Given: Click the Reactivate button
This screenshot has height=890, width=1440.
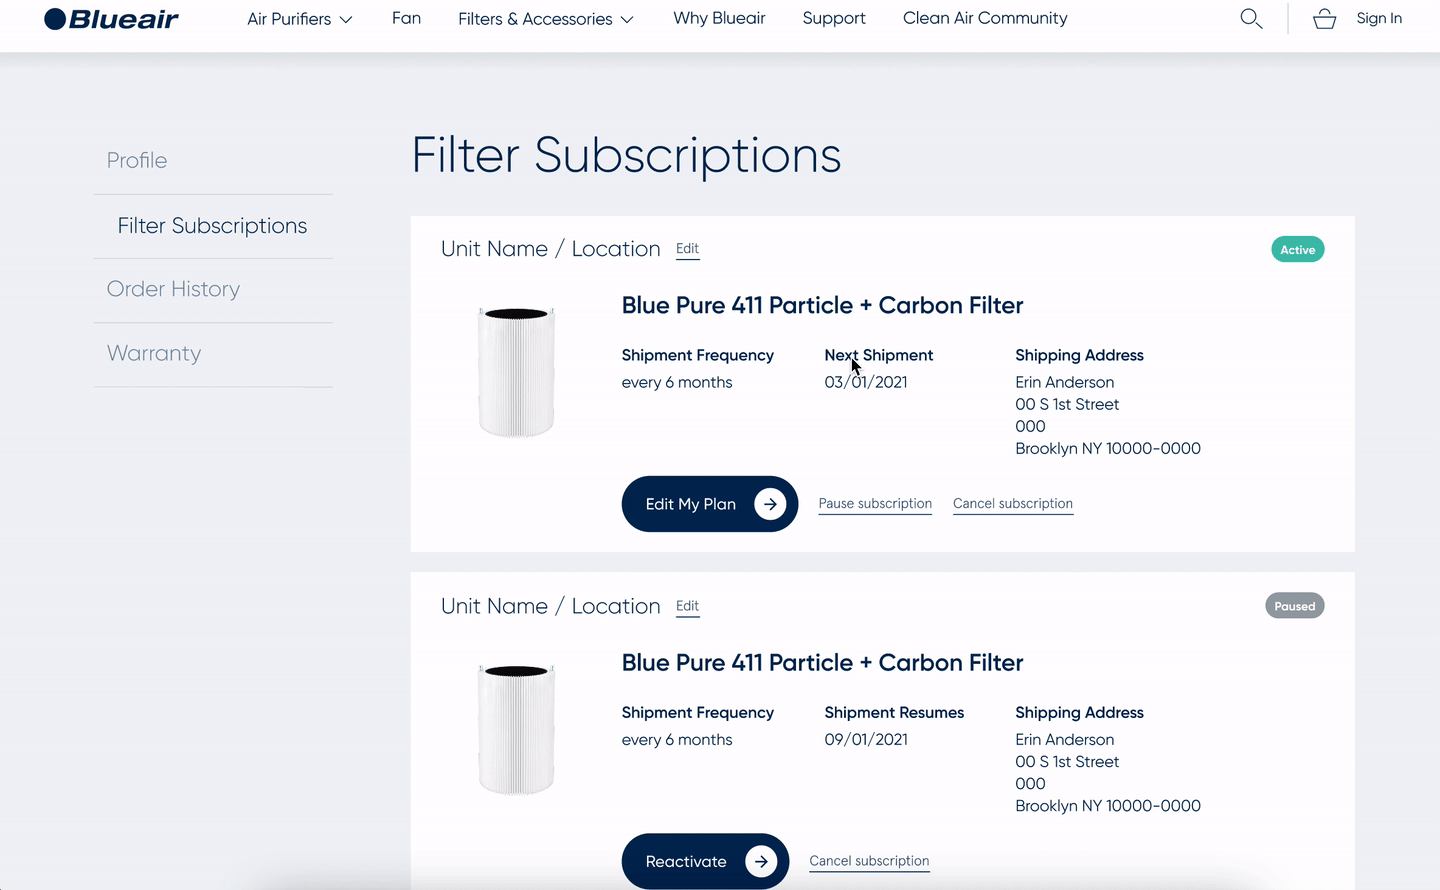Looking at the screenshot, I should point(705,861).
